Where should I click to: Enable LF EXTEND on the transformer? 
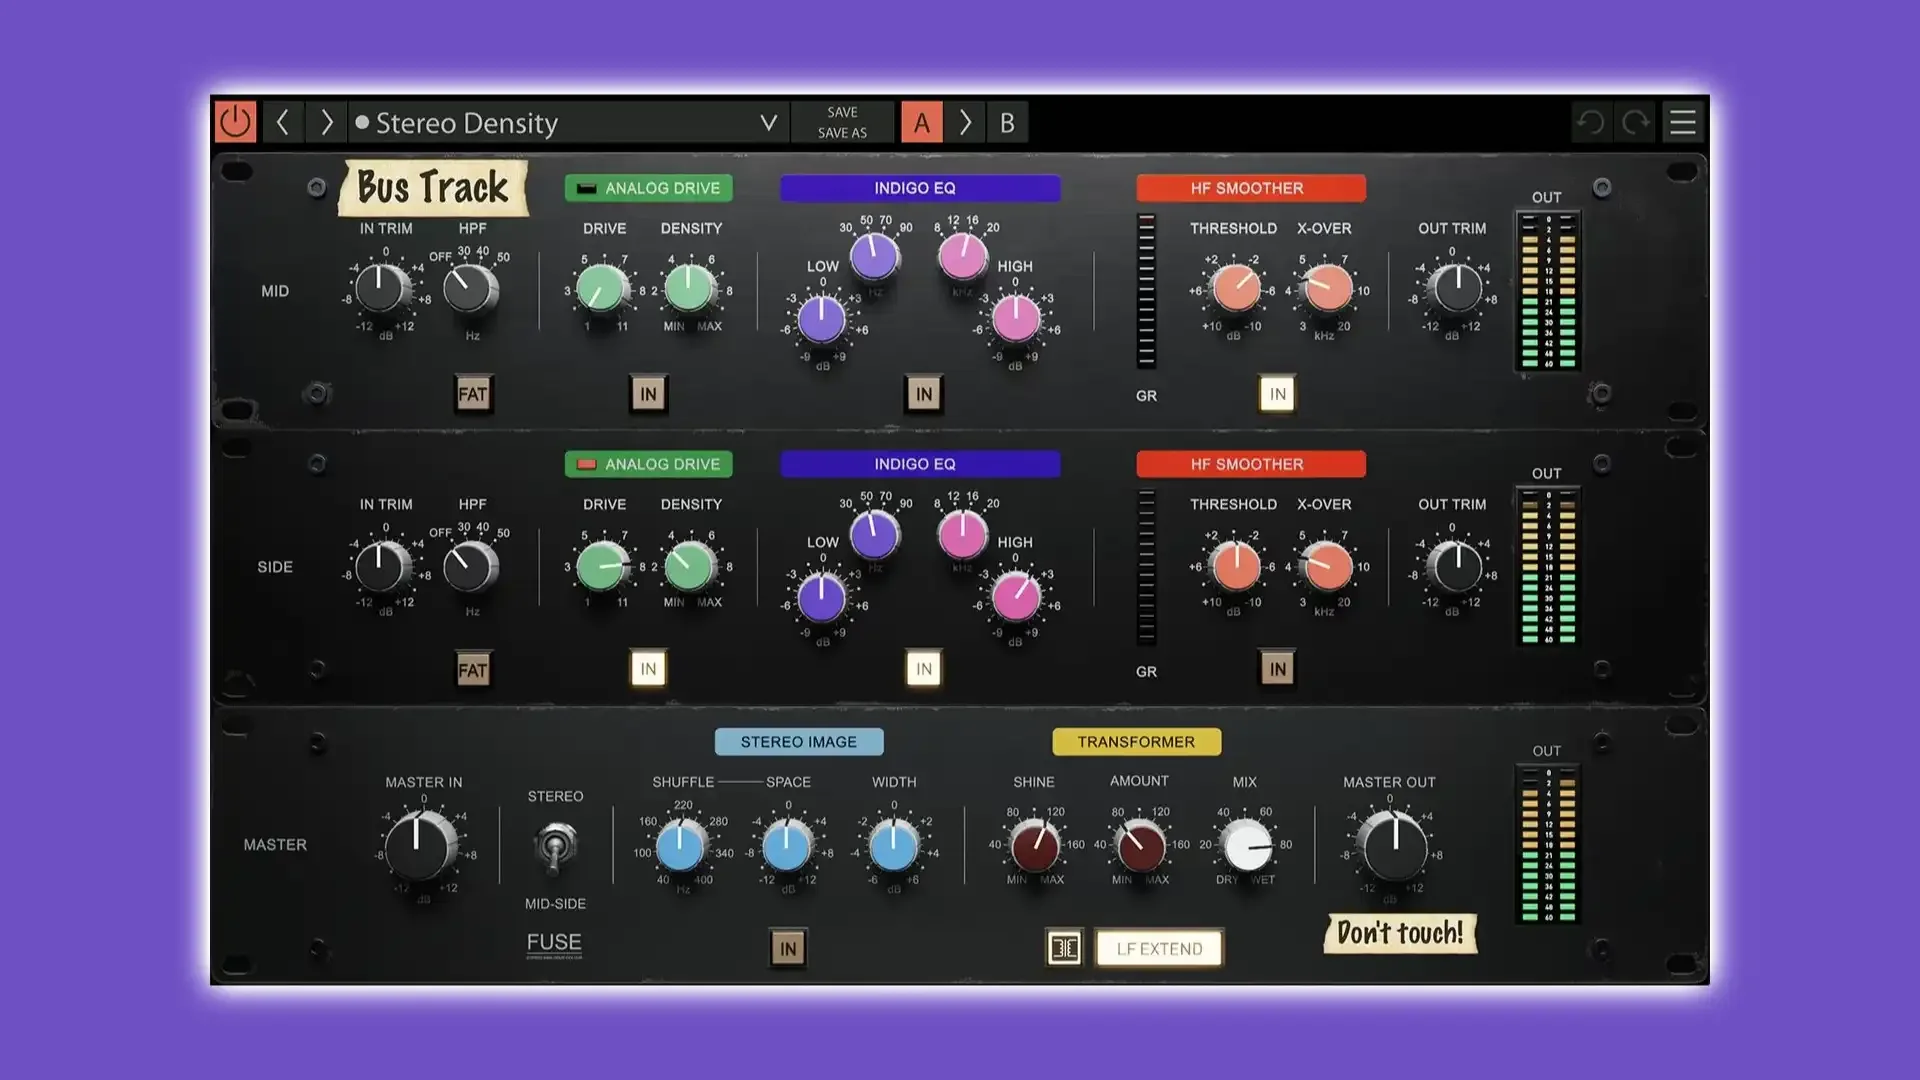(1159, 948)
